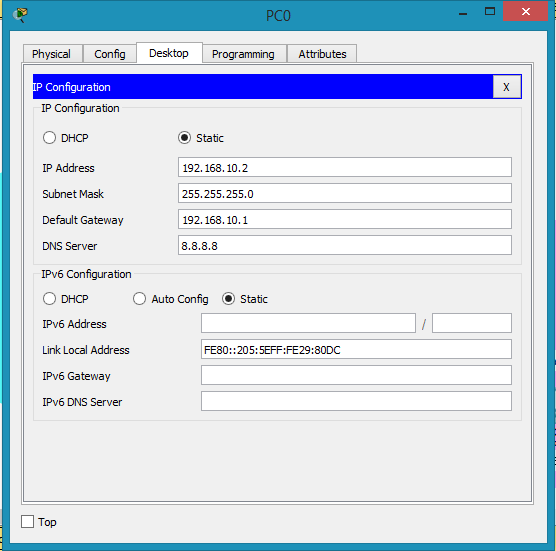Select the IPv6 Static radio button
Viewport: 556px width, 551px height.
(x=228, y=299)
